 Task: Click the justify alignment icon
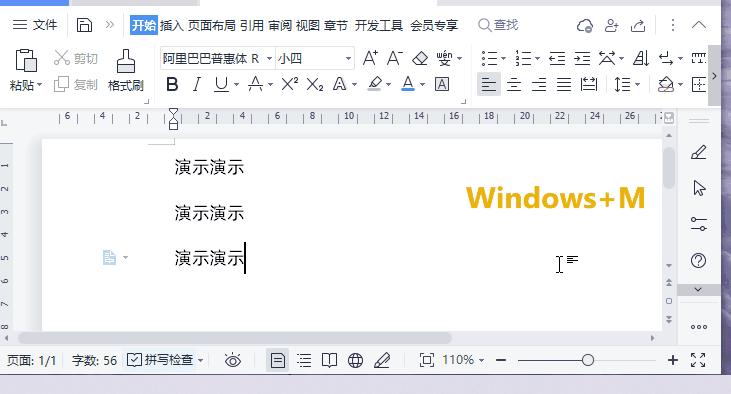click(564, 85)
